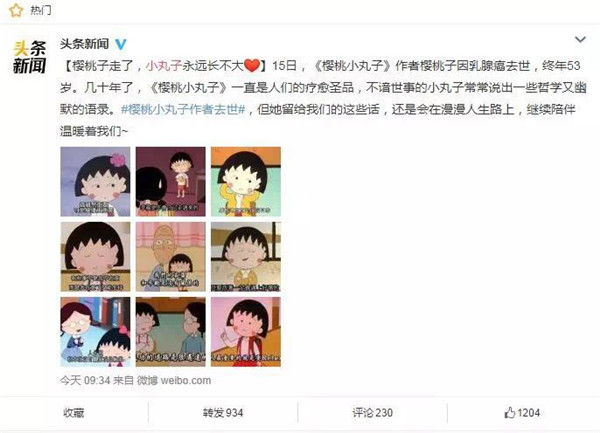The height and width of the screenshot is (433, 600).
Task: Open thumbnail of Maruko raising finger
Action: [246, 332]
